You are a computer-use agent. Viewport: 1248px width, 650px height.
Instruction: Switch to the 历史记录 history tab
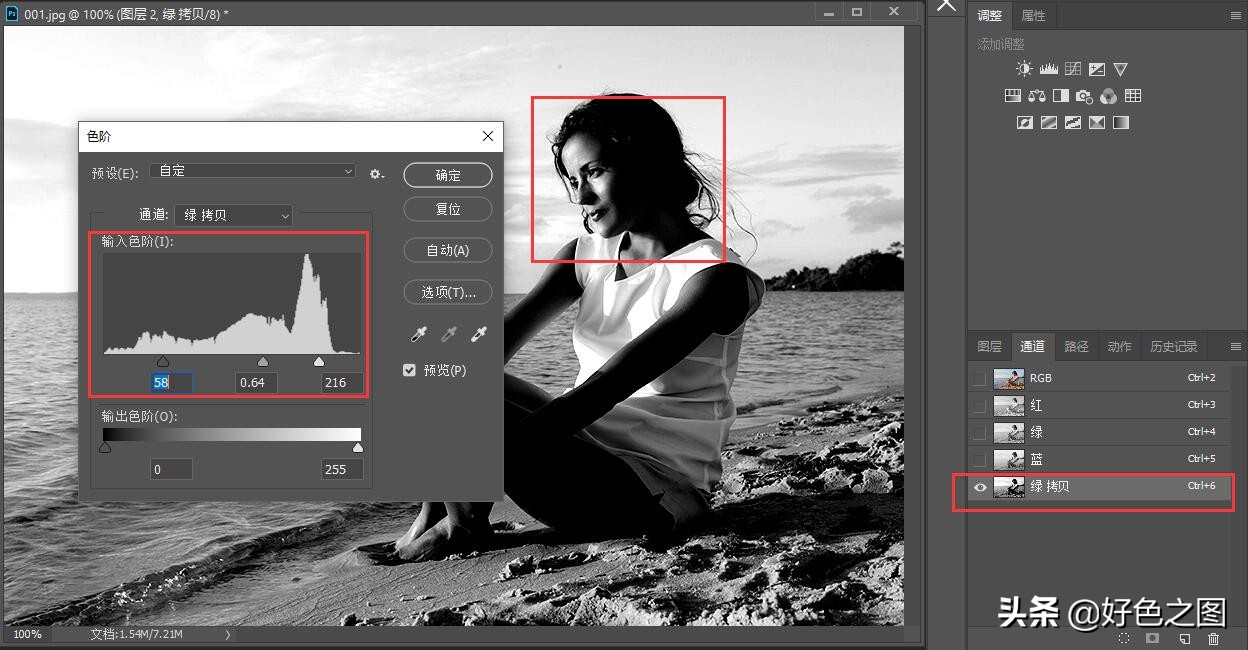pyautogui.click(x=1173, y=347)
